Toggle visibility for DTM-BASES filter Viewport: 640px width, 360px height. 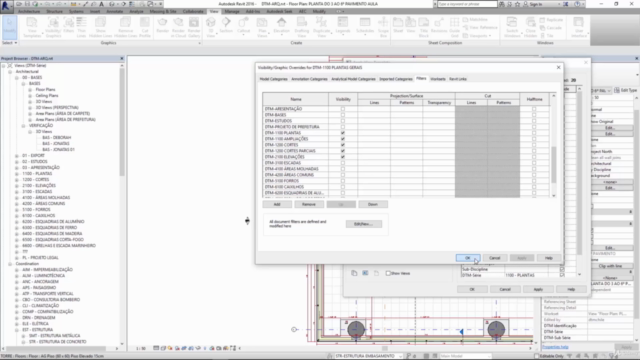(343, 115)
